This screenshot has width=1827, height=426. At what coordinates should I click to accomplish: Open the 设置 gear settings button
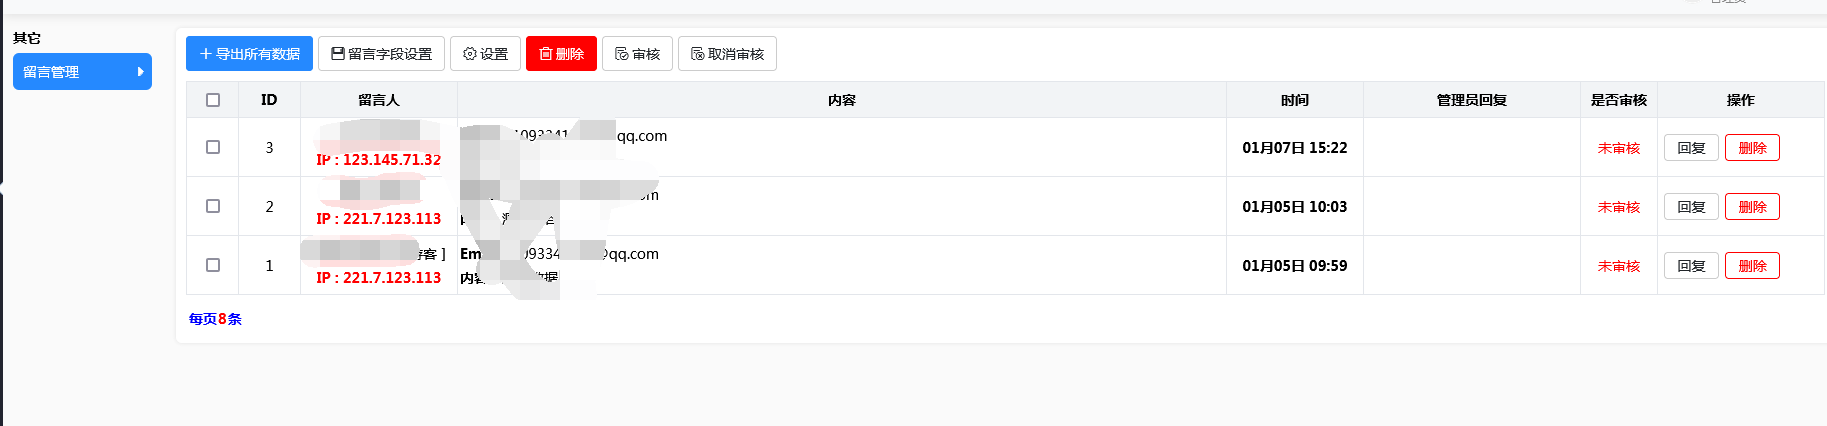485,54
